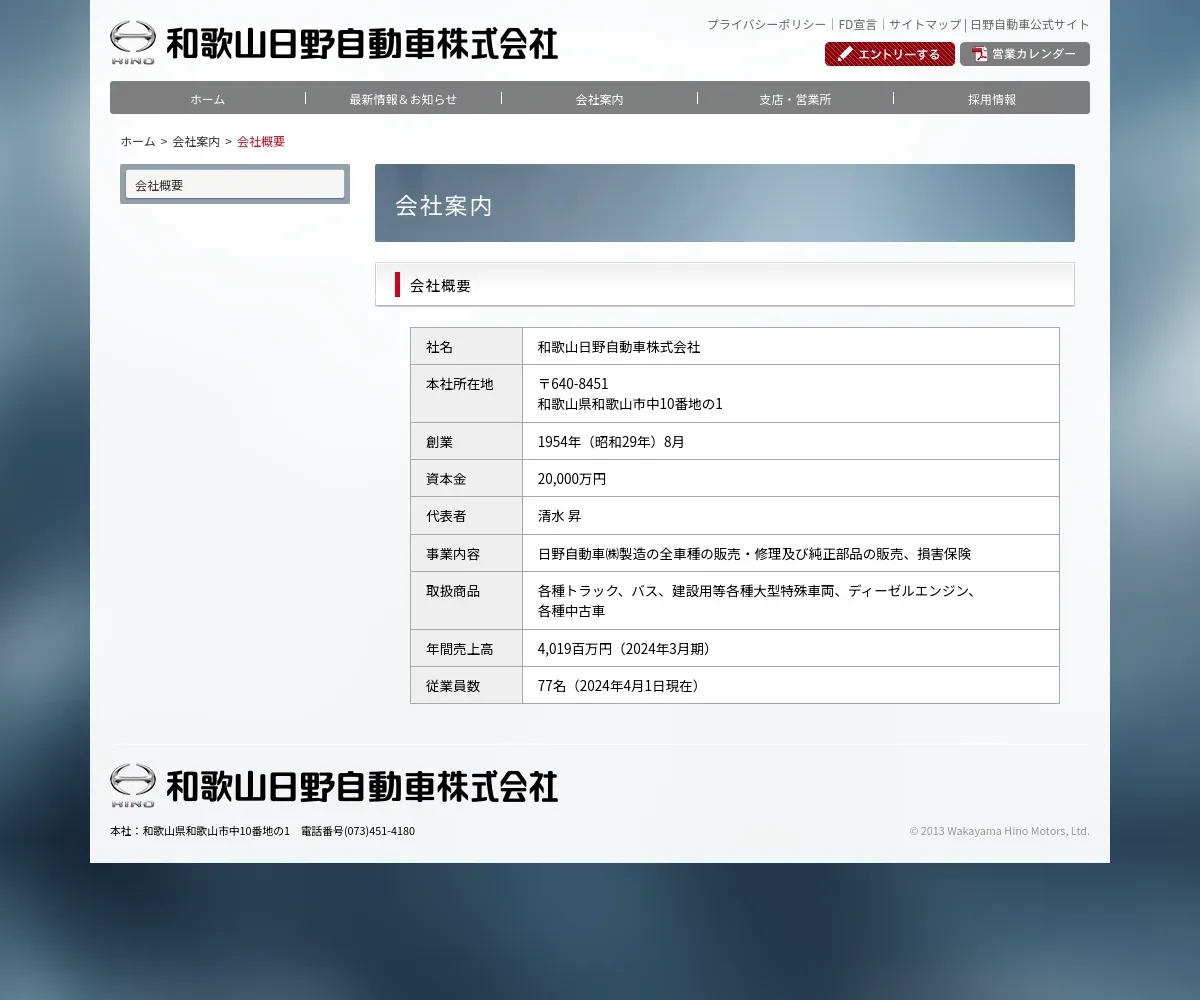Click the value 4,019百万円（2024年3月期）
The width and height of the screenshot is (1200, 1000).
coord(626,649)
